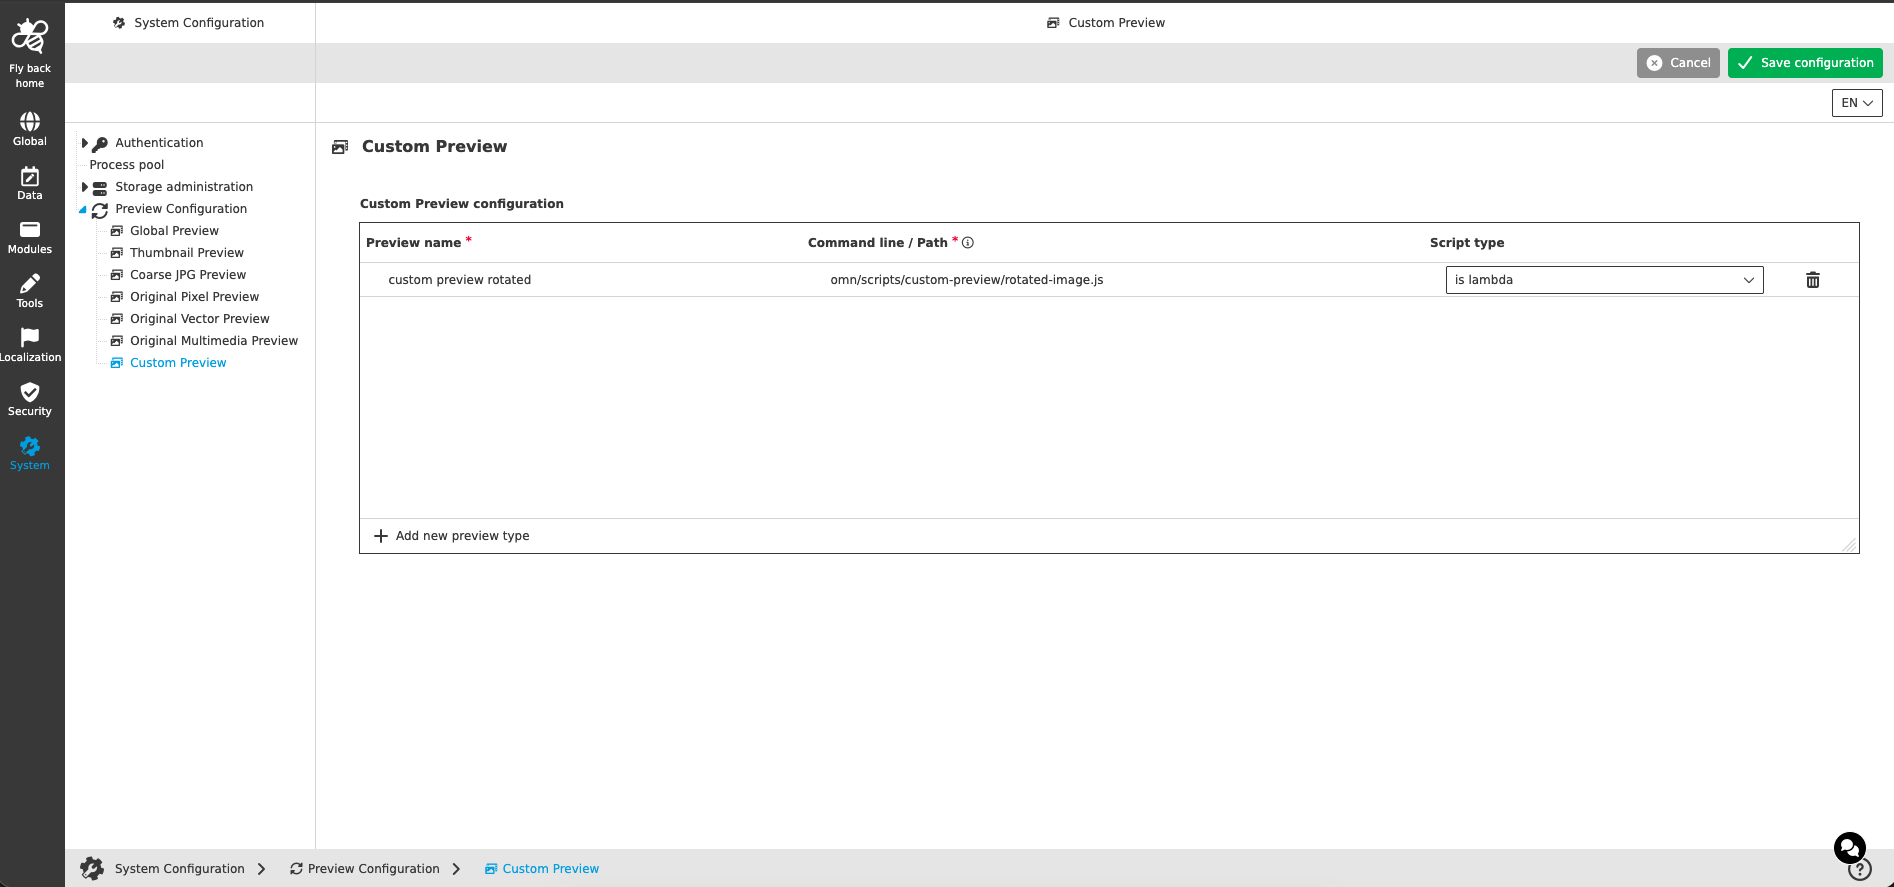Screen dimensions: 1894x887
Task: Click the Cancel button
Action: coord(1678,63)
